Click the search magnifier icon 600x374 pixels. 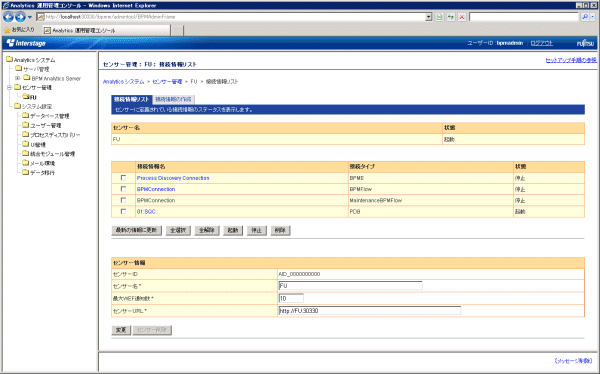(585, 17)
